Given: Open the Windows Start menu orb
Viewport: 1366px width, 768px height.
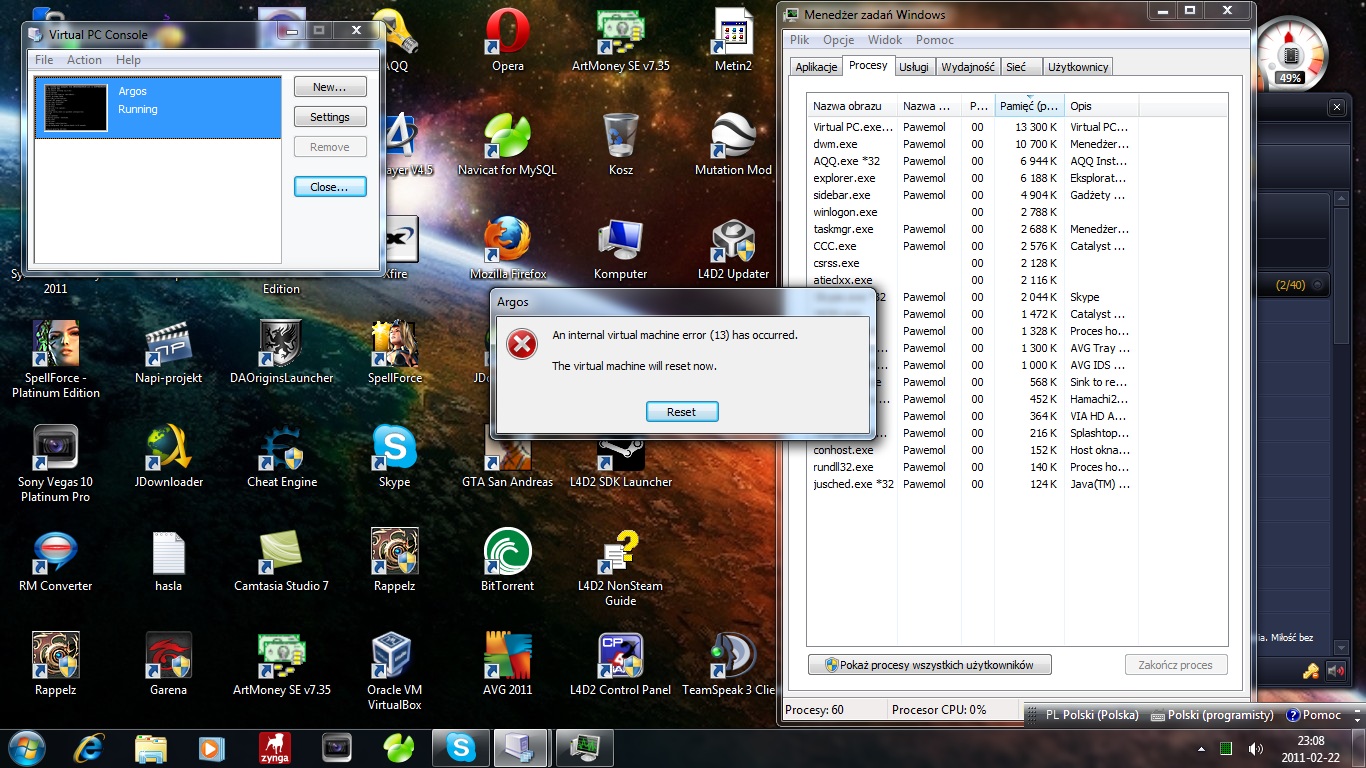Looking at the screenshot, I should (25, 748).
